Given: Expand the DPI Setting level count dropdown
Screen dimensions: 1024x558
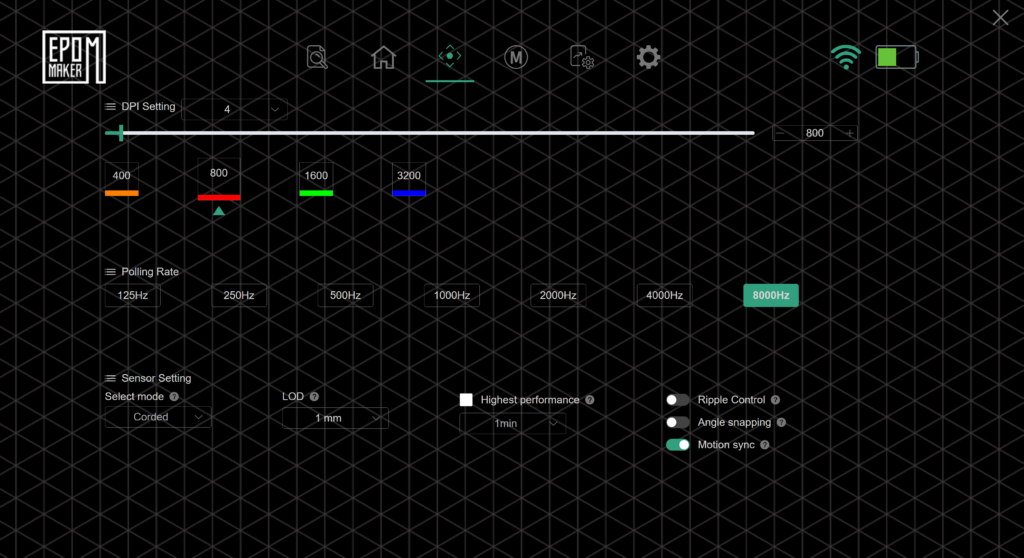Looking at the screenshot, I should pos(234,109).
